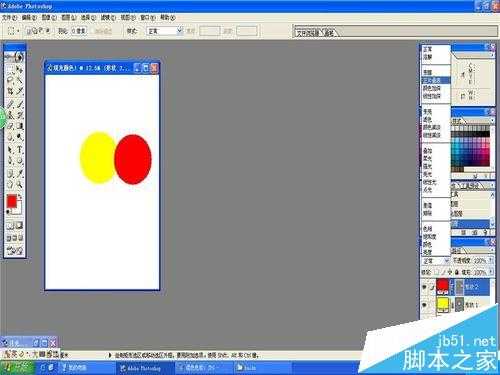The width and height of the screenshot is (500, 375).
Task: Select the Hand tool
Action: pyautogui.click(x=11, y=184)
